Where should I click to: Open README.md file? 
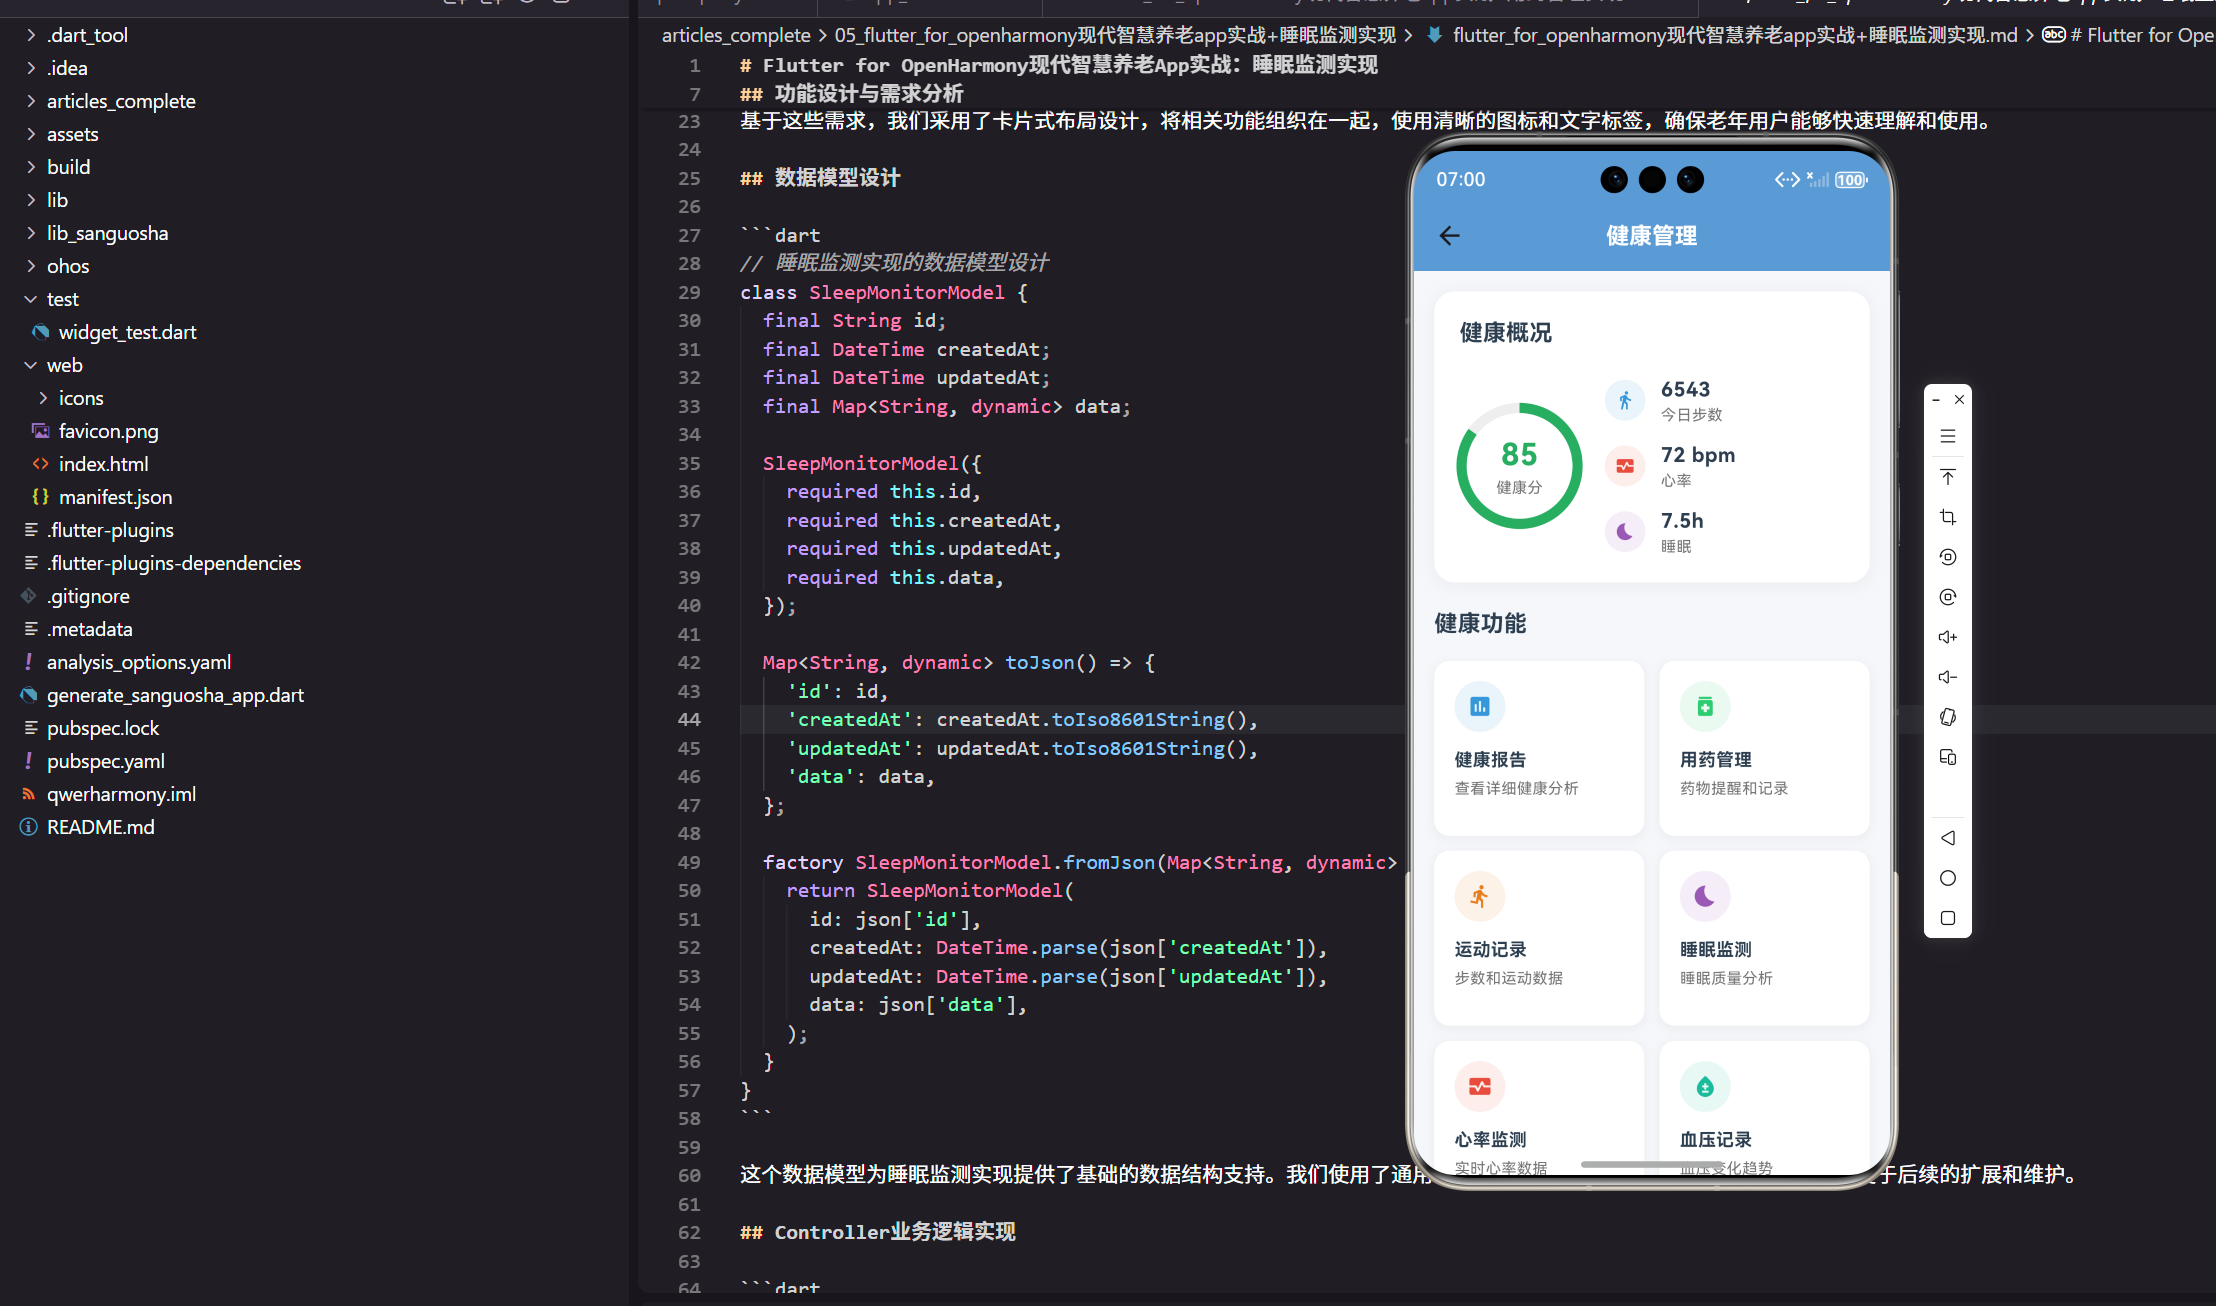point(100,827)
